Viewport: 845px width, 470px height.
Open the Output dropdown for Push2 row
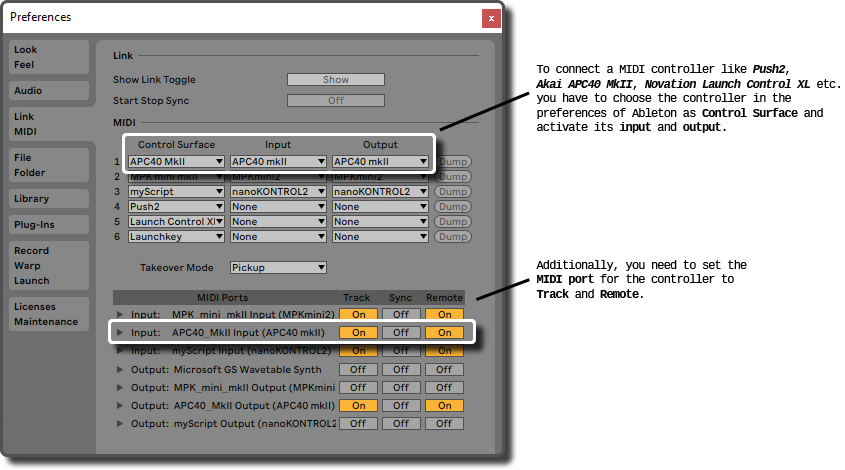click(380, 206)
